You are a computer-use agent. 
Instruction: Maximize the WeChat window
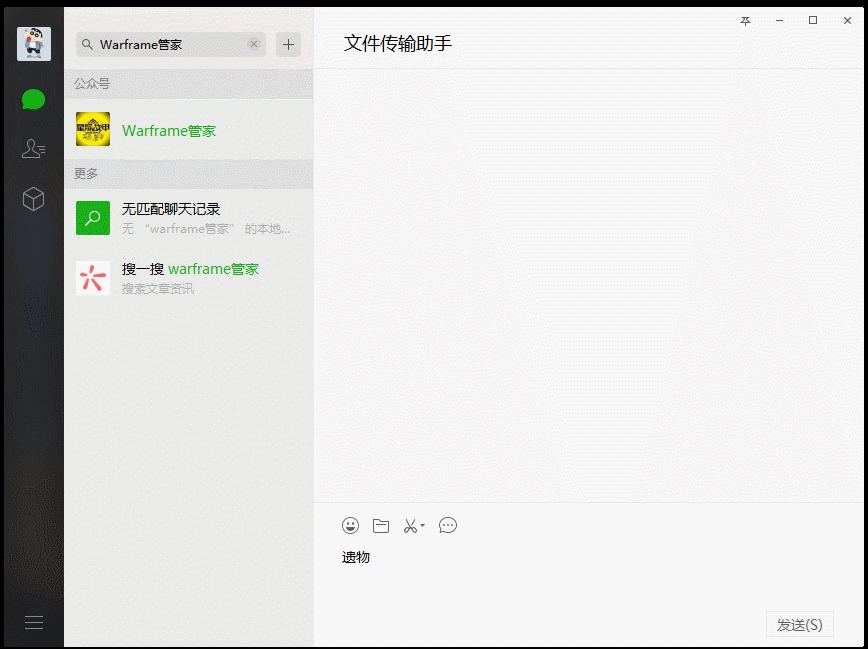pos(813,20)
